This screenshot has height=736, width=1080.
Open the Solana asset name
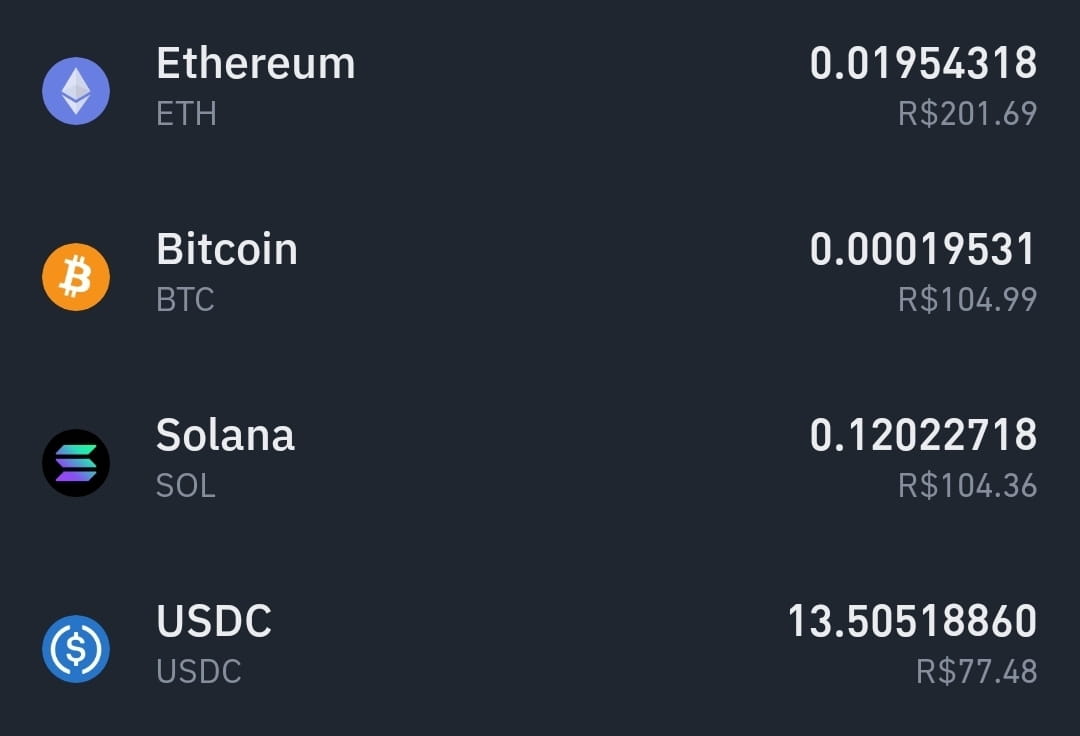[x=225, y=435]
